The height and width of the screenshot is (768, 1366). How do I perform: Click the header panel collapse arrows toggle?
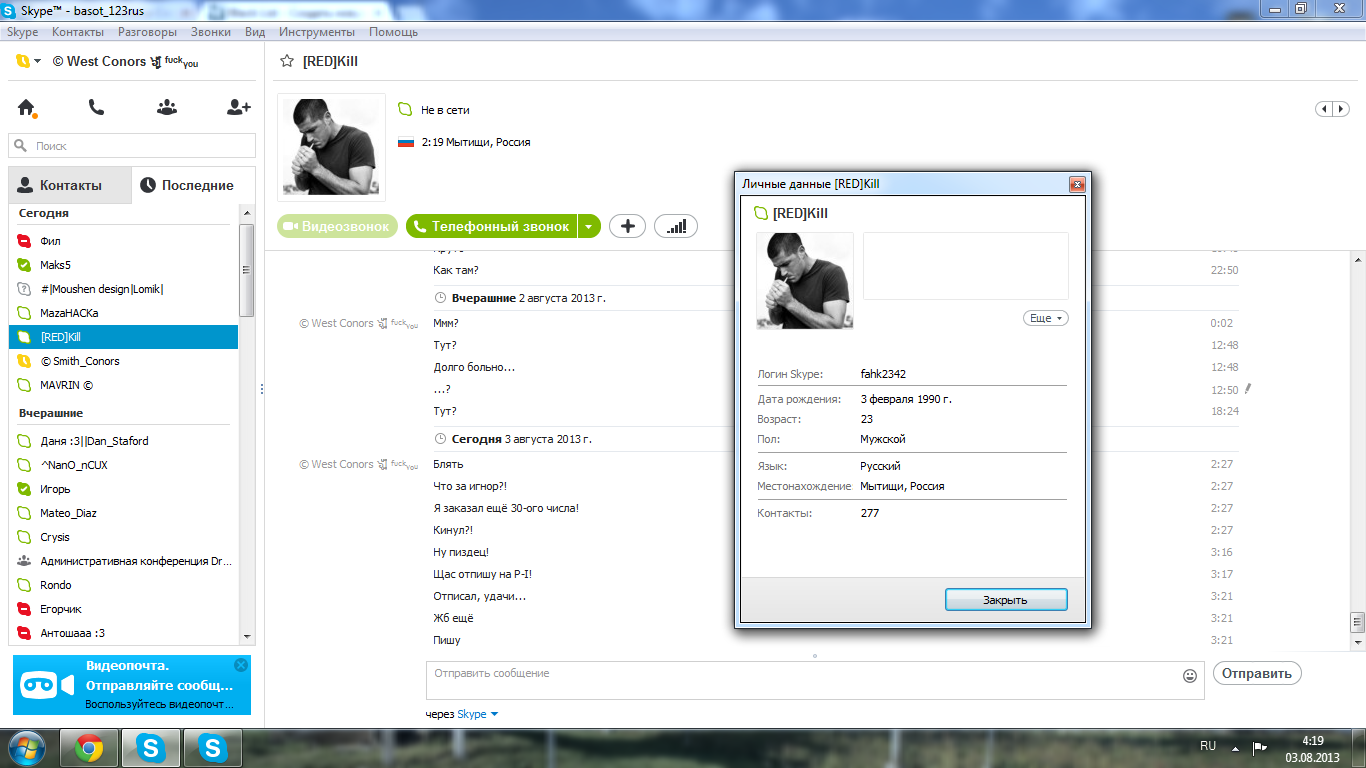(1331, 109)
